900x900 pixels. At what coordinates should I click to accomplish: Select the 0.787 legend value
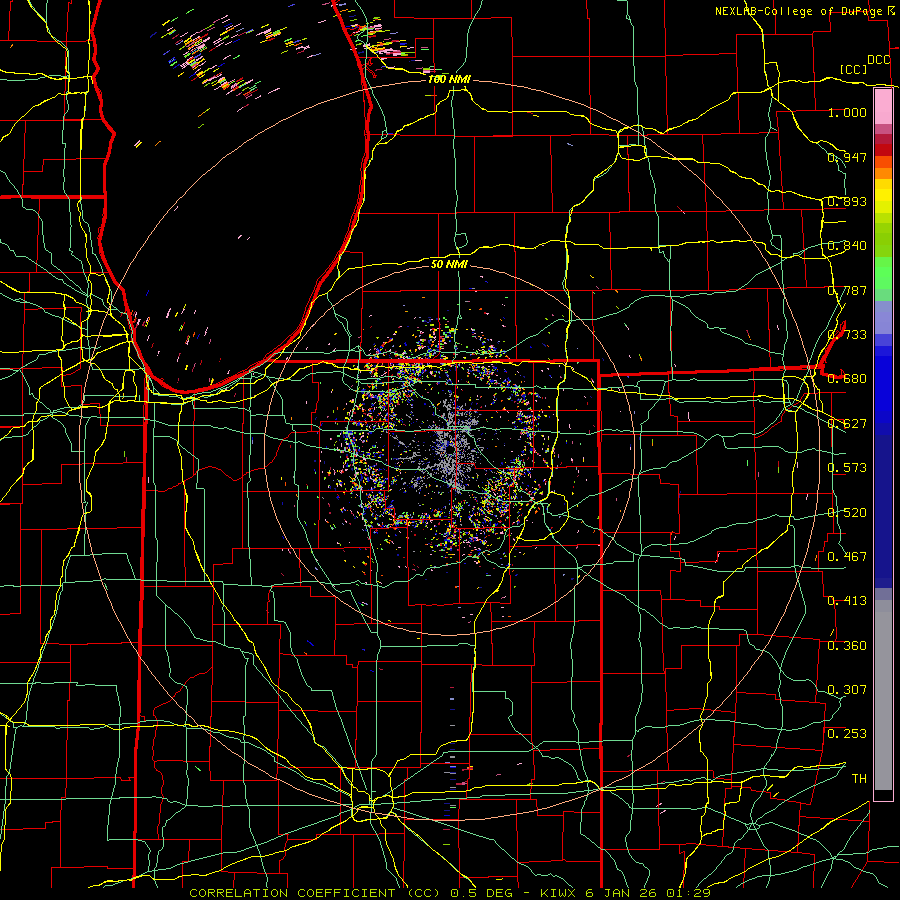click(x=847, y=290)
